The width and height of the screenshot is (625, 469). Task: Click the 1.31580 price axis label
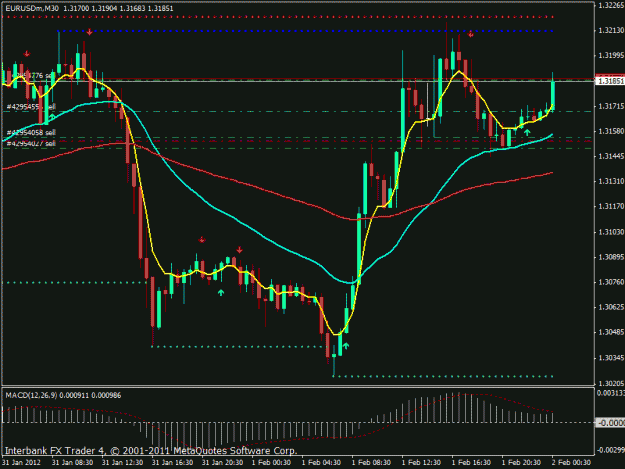pyautogui.click(x=611, y=131)
